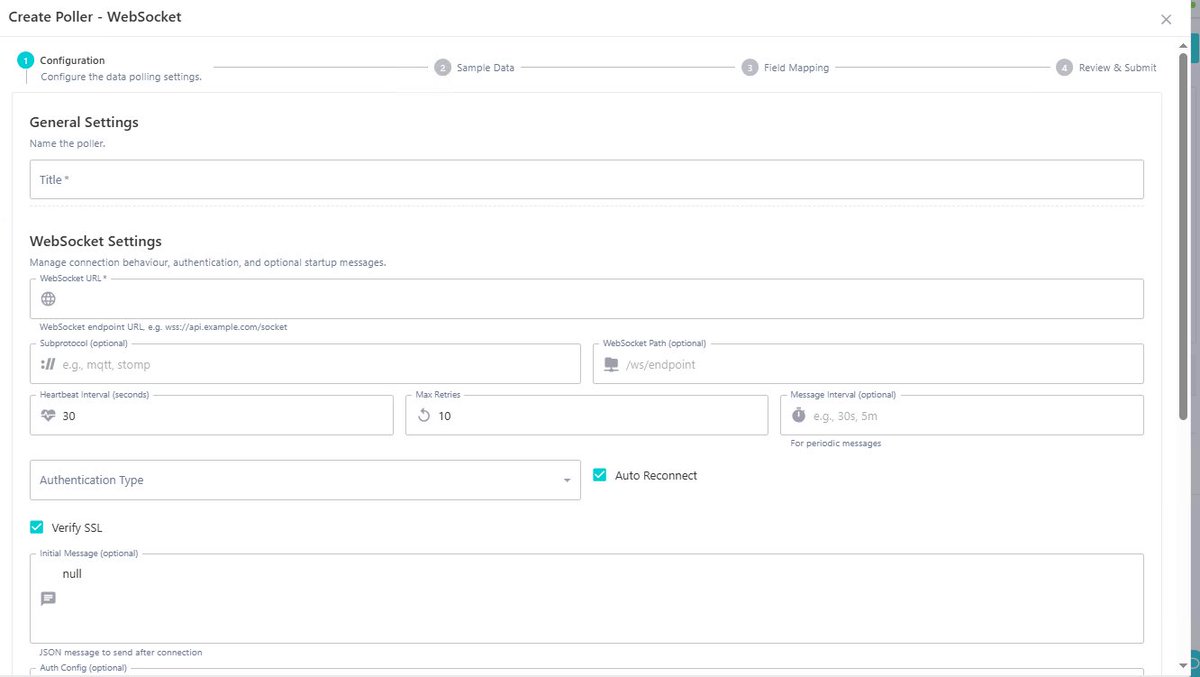The height and width of the screenshot is (677, 1200).
Task: Click the 'Name the poller.' description
Action: click(x=67, y=144)
